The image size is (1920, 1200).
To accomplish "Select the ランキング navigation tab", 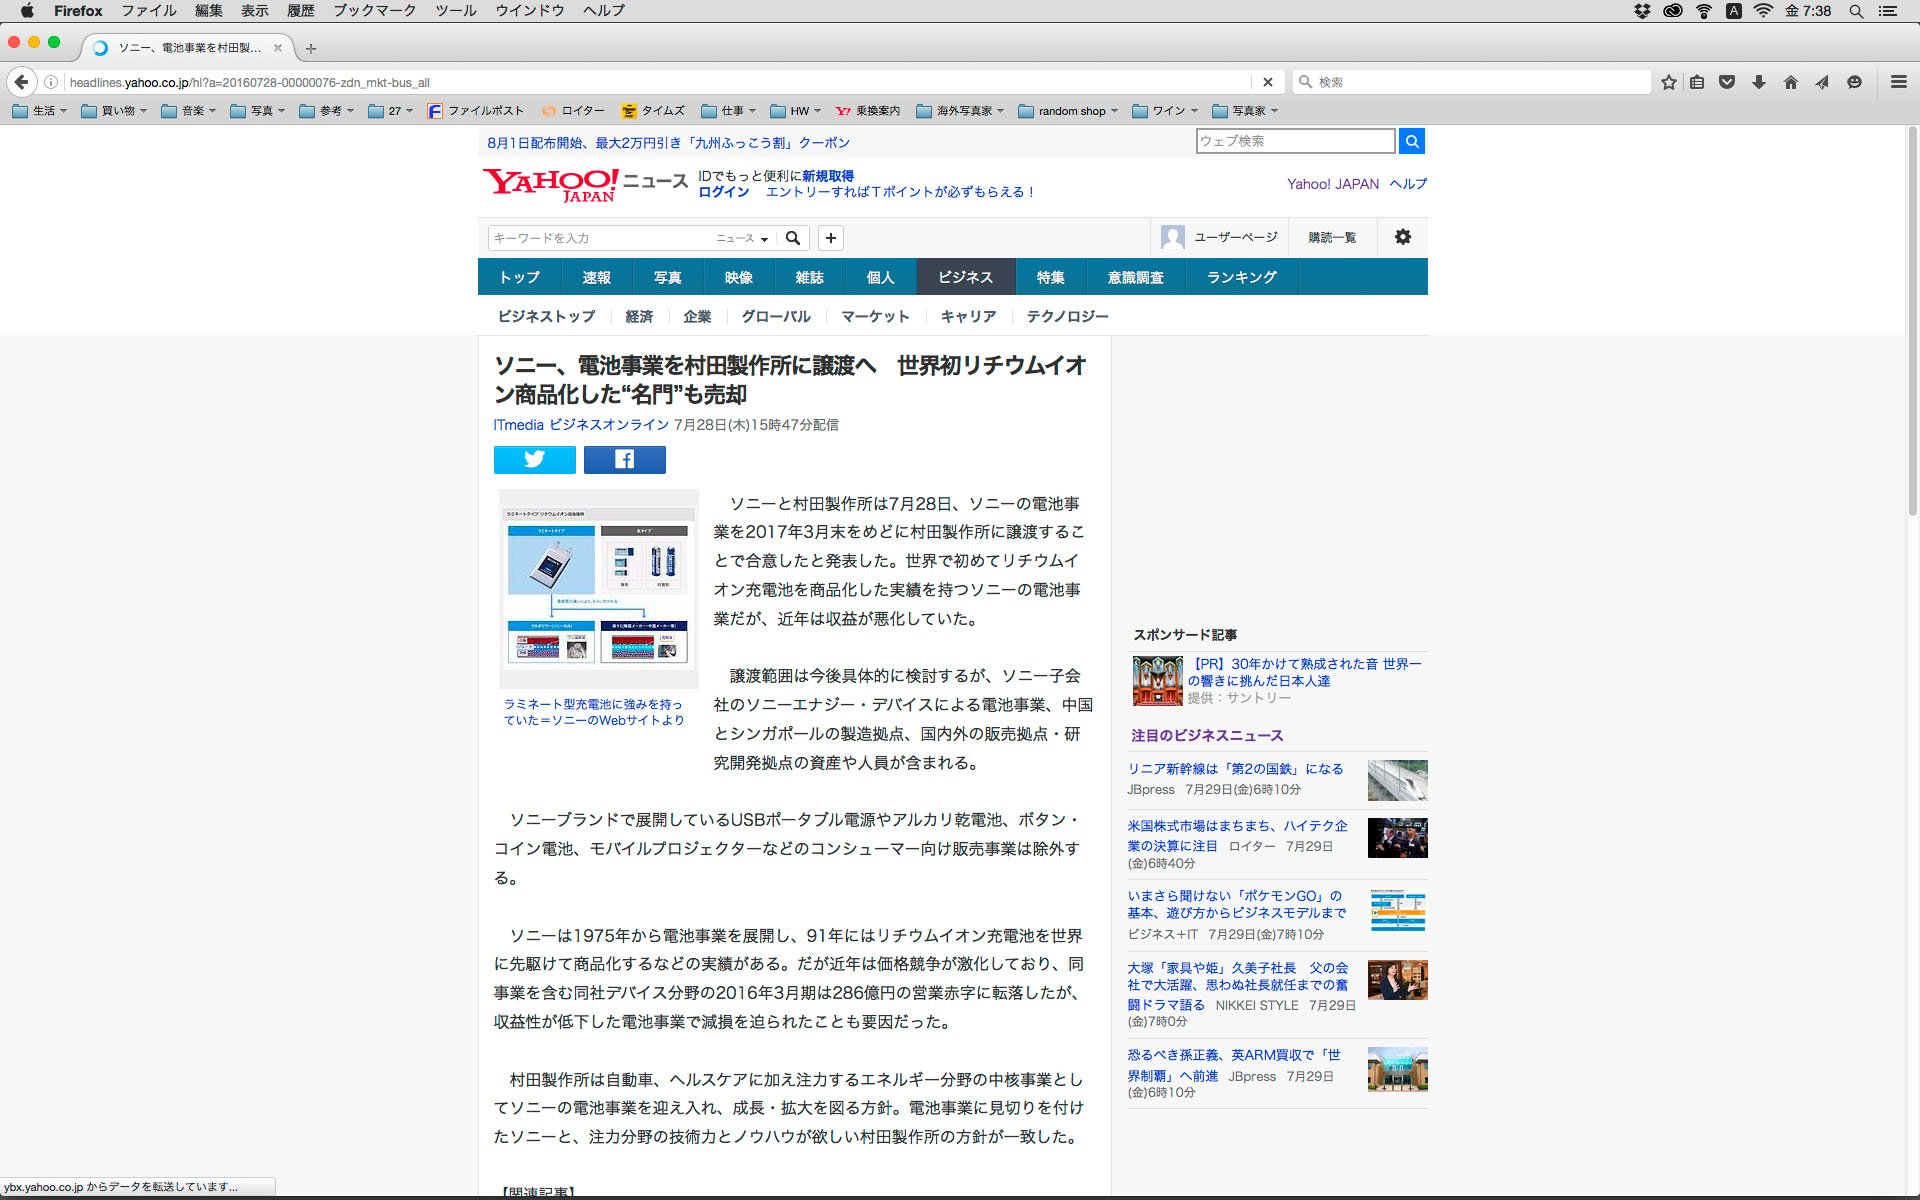I will (1241, 277).
